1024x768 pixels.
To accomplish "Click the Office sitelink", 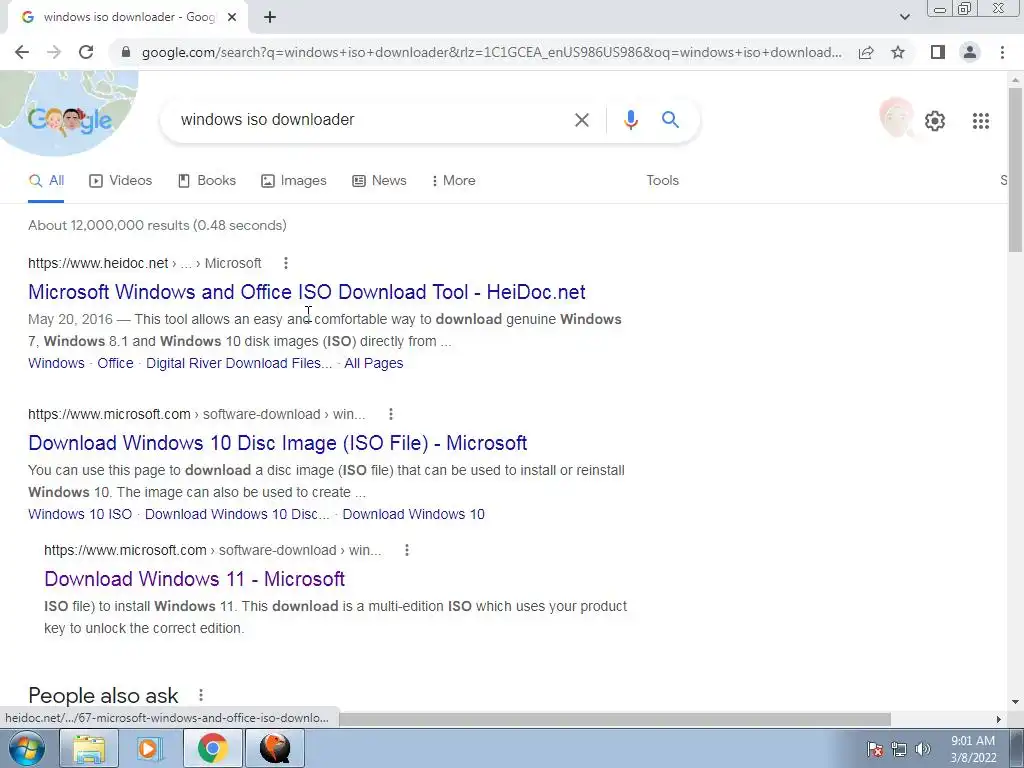I will pyautogui.click(x=115, y=364).
